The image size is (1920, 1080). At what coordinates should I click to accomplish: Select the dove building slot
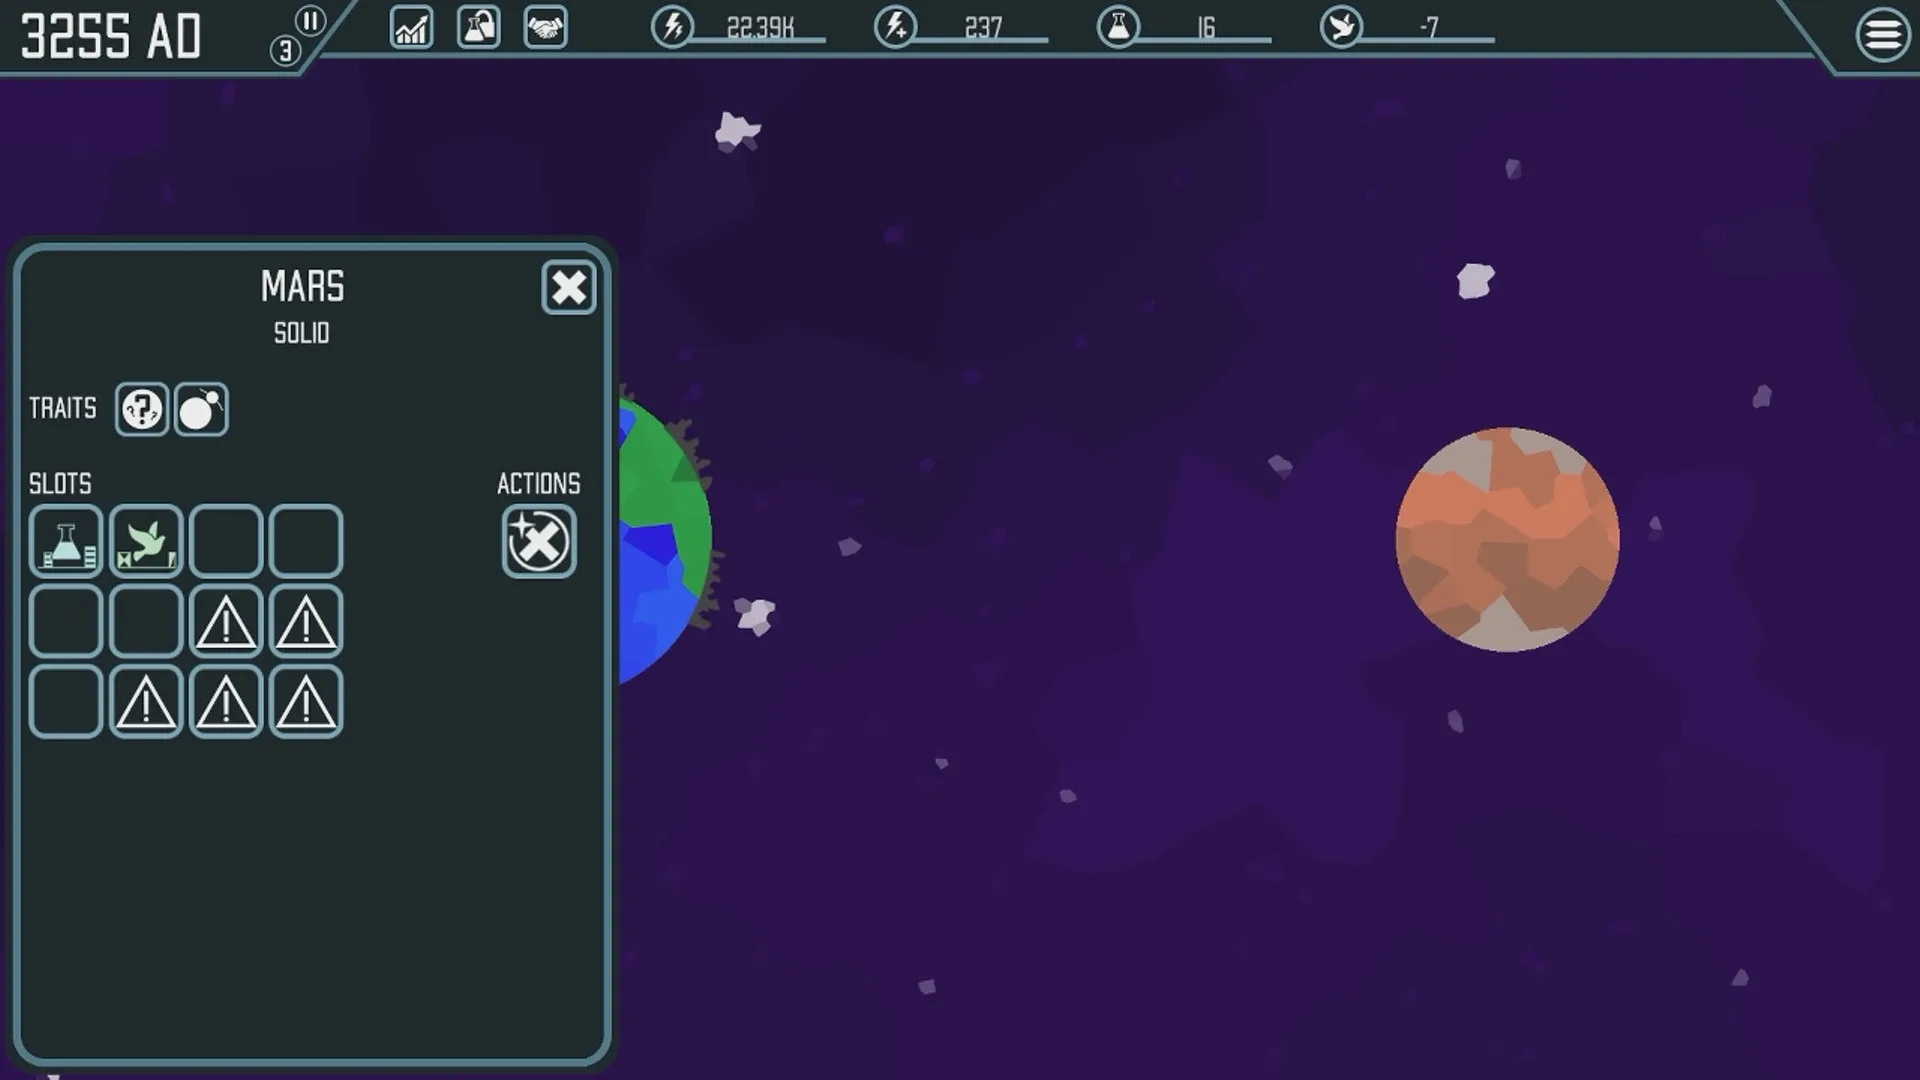point(146,542)
